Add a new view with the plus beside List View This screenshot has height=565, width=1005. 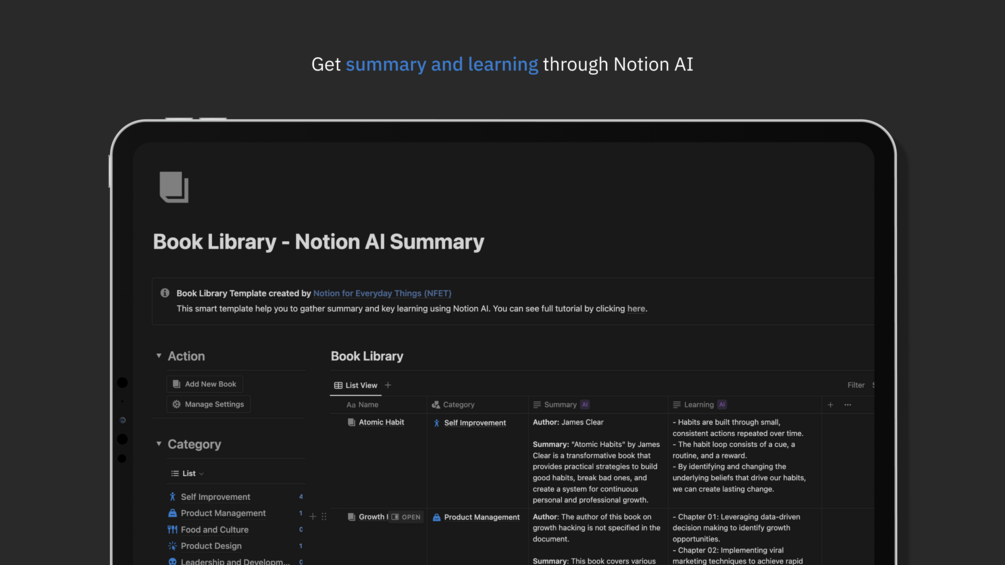click(388, 385)
